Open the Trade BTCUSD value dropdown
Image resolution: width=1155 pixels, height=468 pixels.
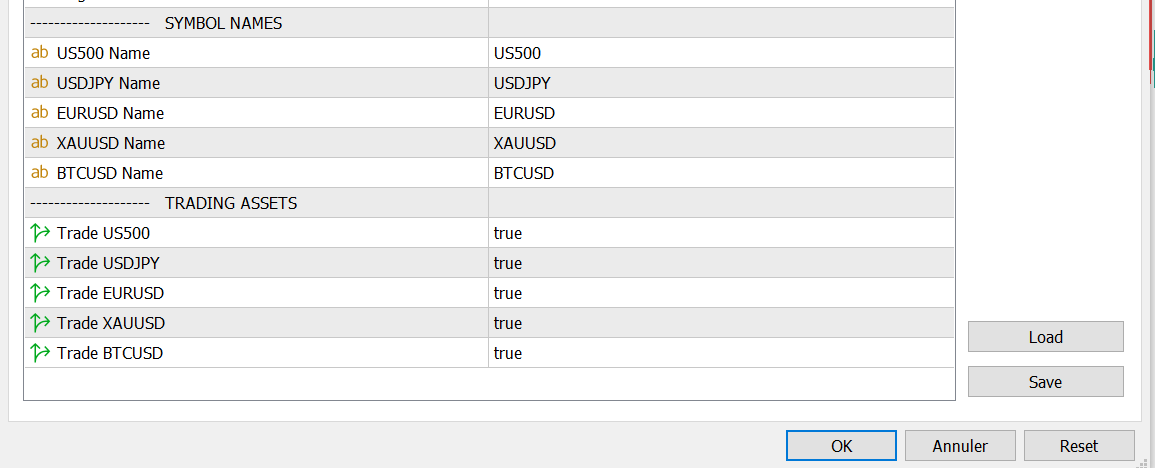(x=721, y=353)
